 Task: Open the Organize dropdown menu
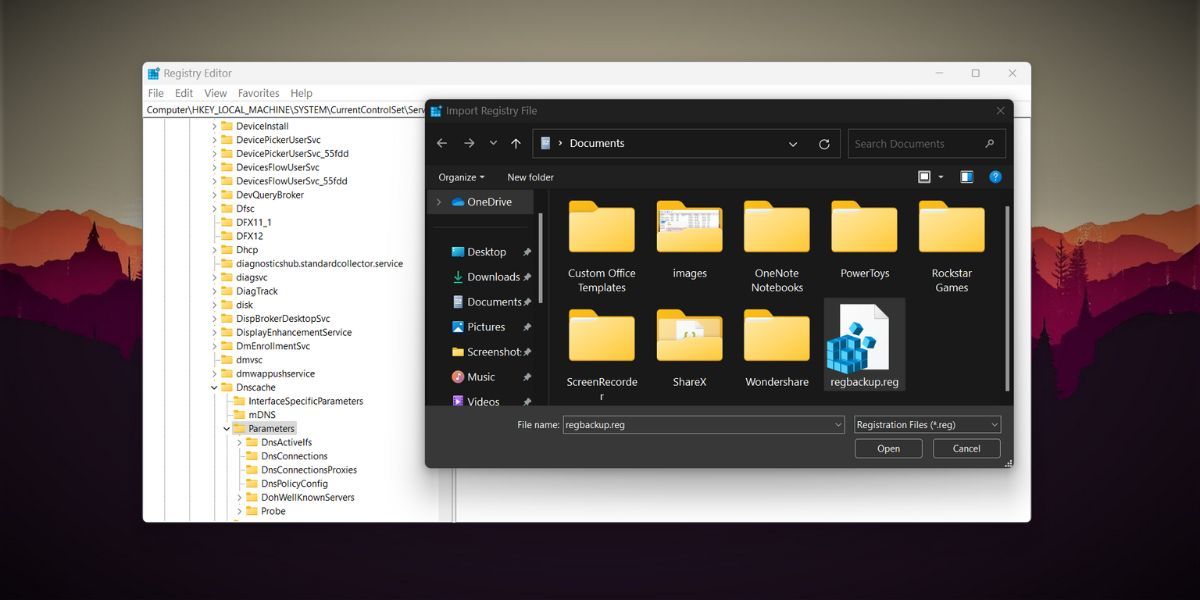[x=460, y=177]
